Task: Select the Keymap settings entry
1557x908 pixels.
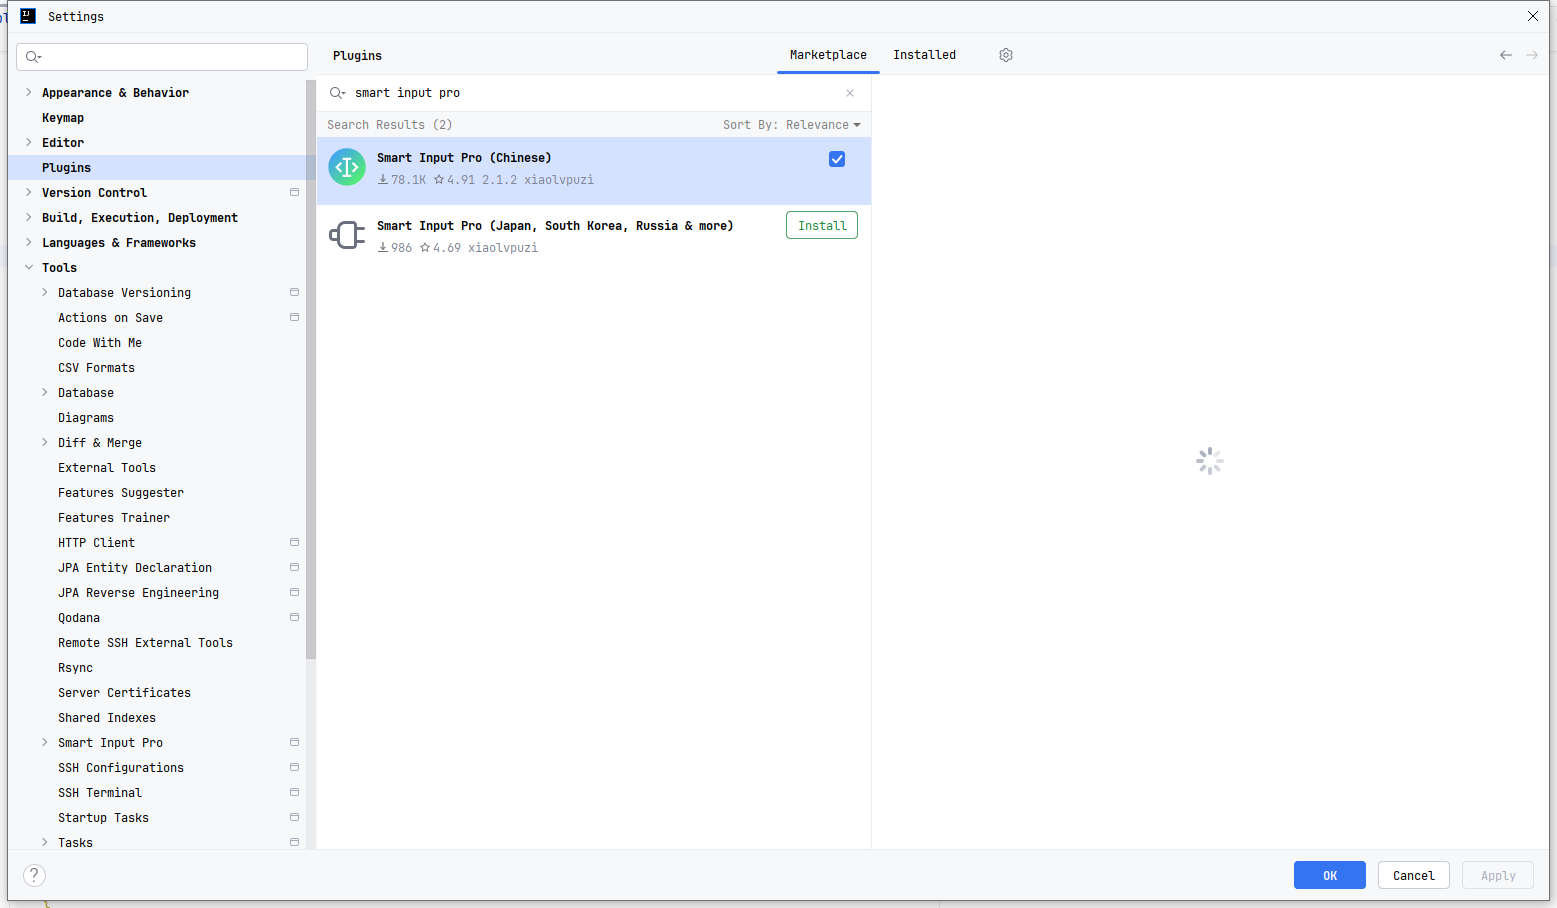Action: click(x=62, y=117)
